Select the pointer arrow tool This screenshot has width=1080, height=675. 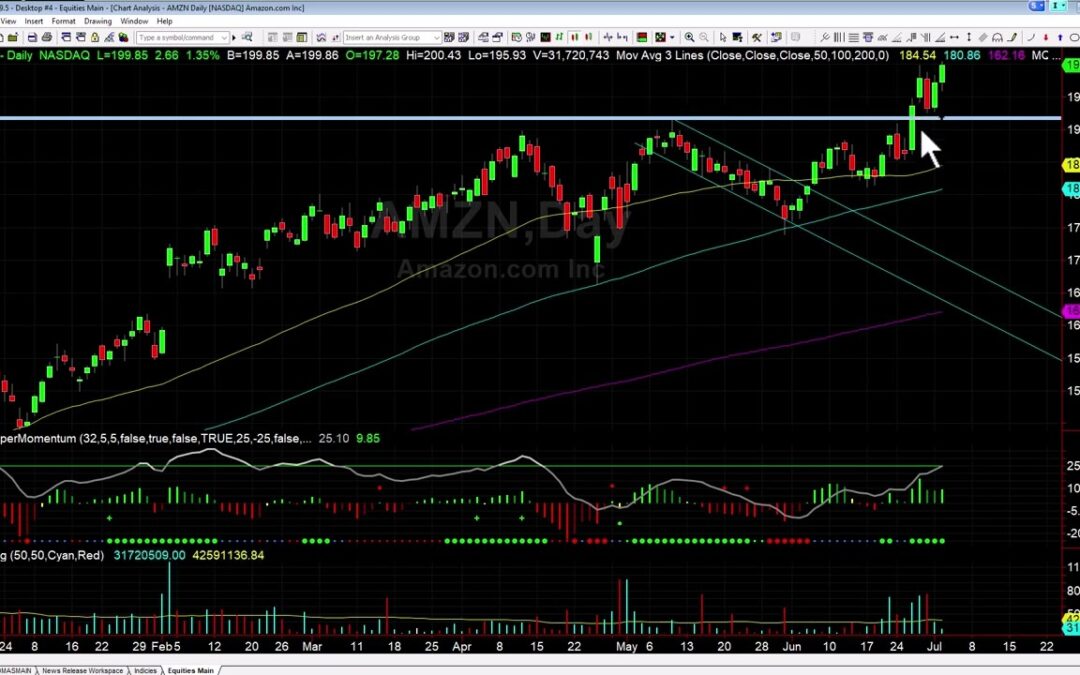click(x=723, y=37)
